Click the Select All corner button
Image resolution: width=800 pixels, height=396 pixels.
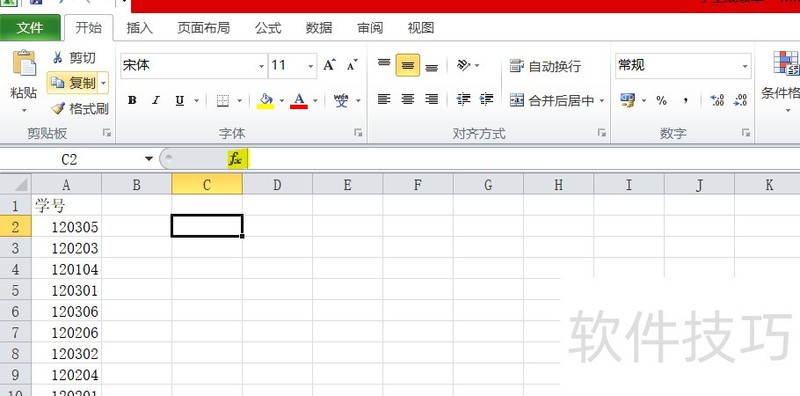[x=15, y=184]
